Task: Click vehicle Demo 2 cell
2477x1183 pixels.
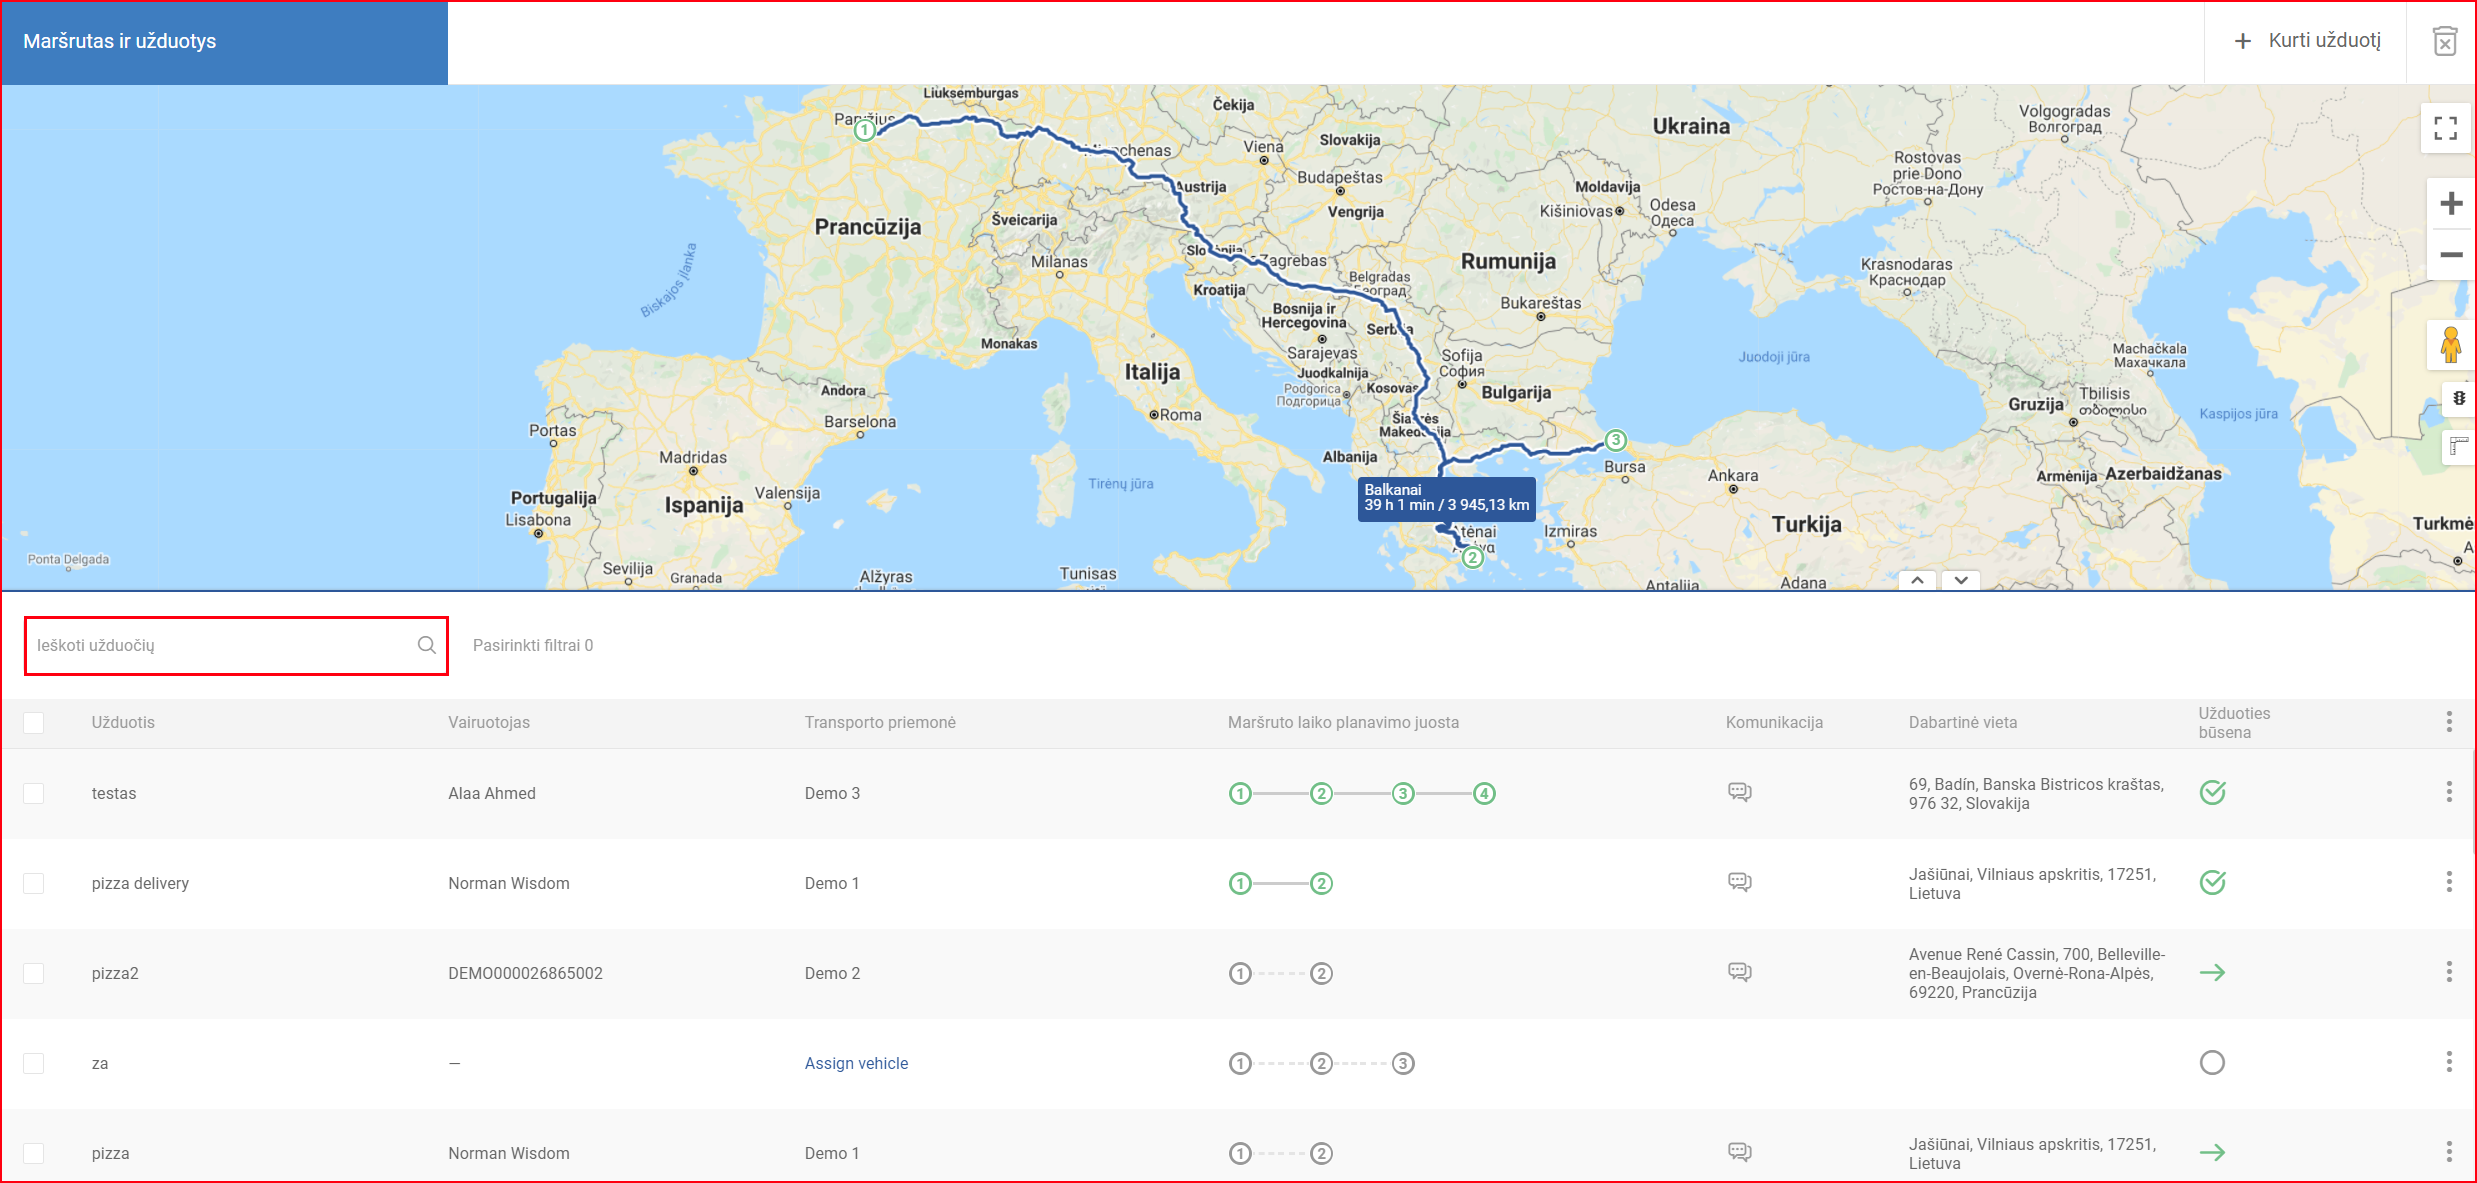Action: [x=832, y=973]
